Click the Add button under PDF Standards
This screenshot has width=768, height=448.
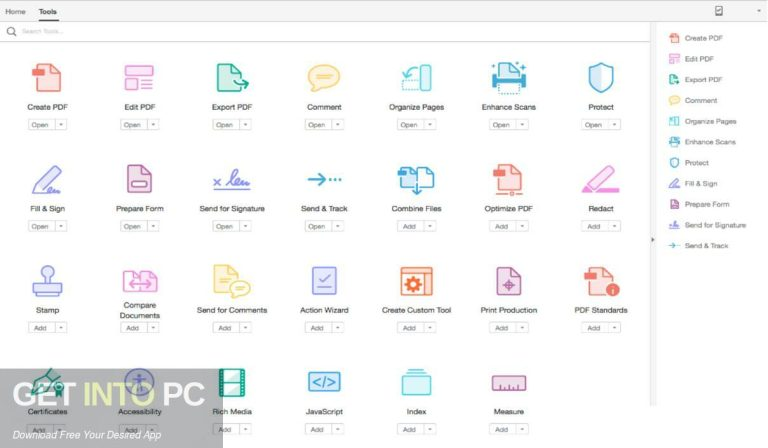pos(594,328)
